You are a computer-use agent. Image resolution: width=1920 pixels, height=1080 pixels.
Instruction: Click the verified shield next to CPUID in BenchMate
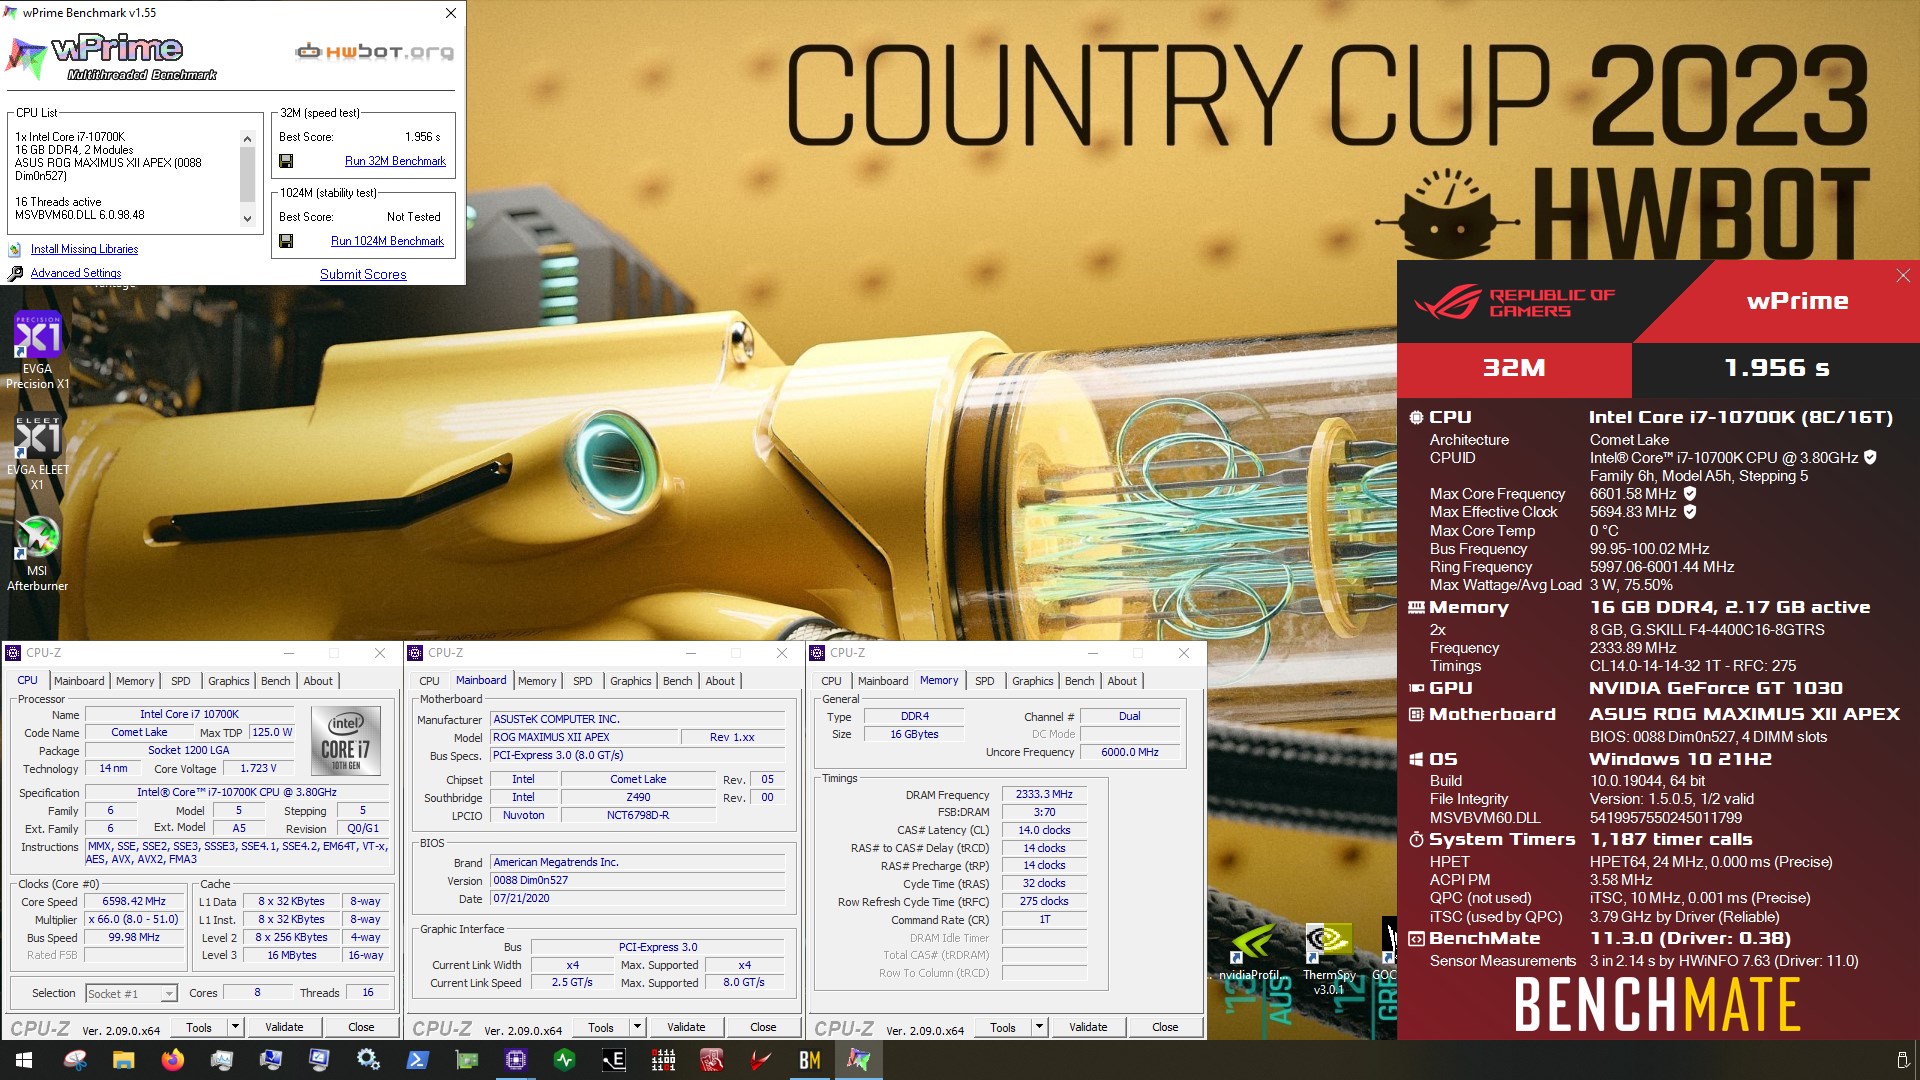pyautogui.click(x=1870, y=457)
